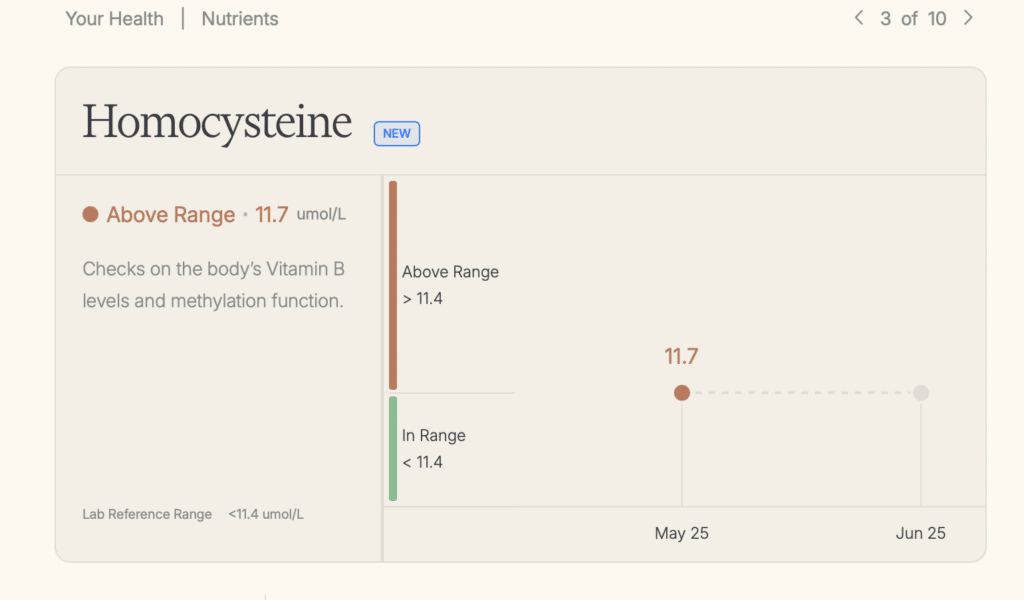Select the orange May 25 data point

coord(682,393)
